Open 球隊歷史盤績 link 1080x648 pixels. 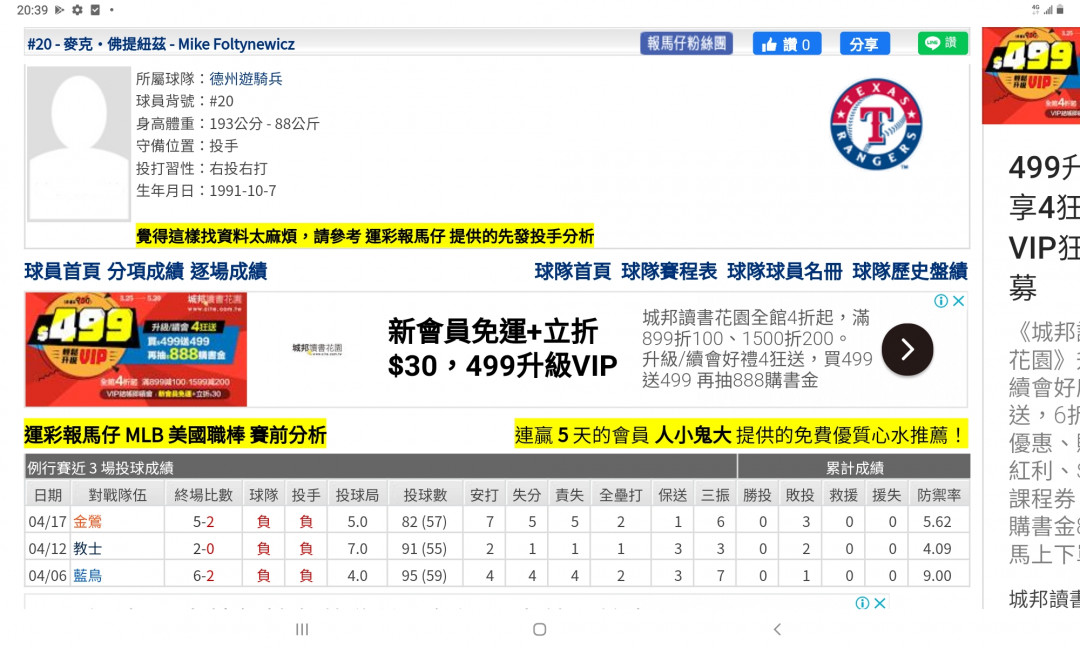(910, 271)
